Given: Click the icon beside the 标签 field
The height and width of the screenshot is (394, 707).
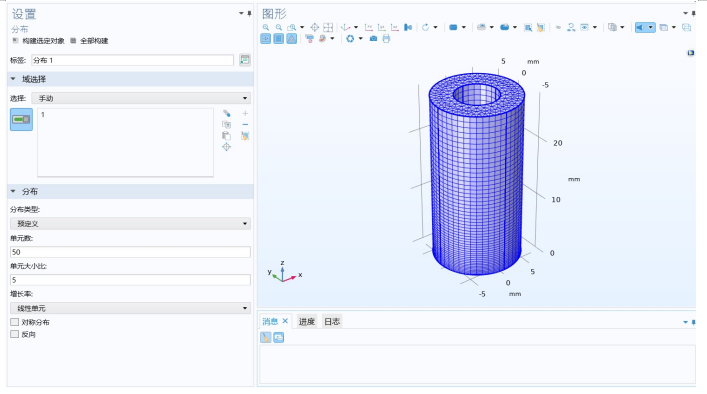Looking at the screenshot, I should [245, 60].
